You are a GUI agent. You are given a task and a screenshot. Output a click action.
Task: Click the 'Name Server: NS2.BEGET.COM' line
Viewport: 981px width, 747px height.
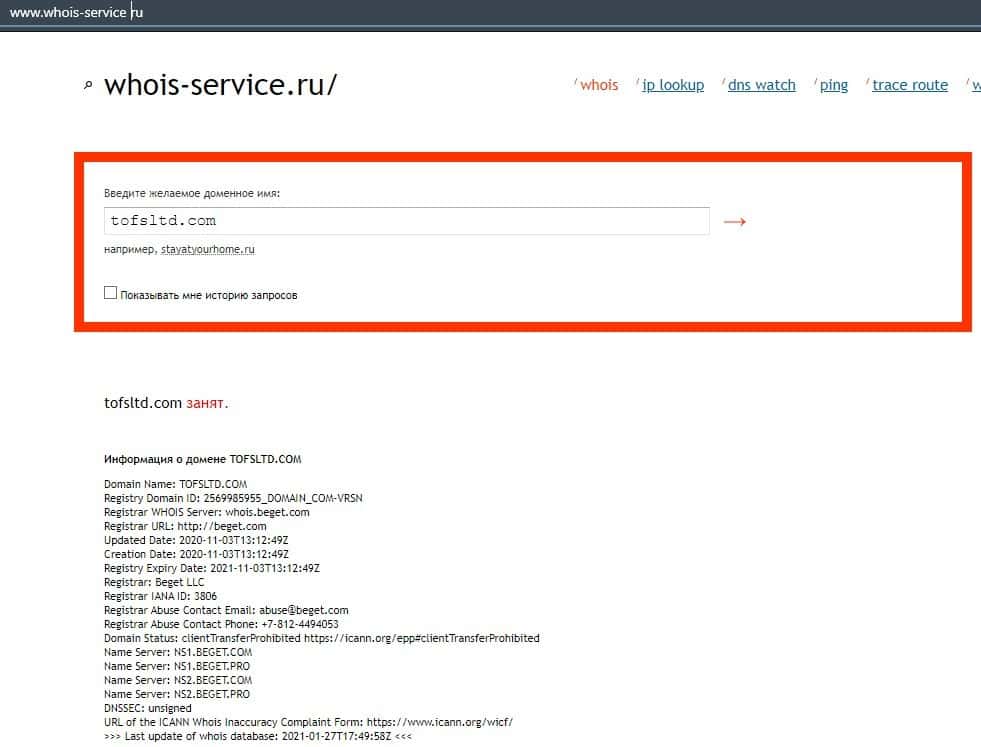click(x=178, y=680)
